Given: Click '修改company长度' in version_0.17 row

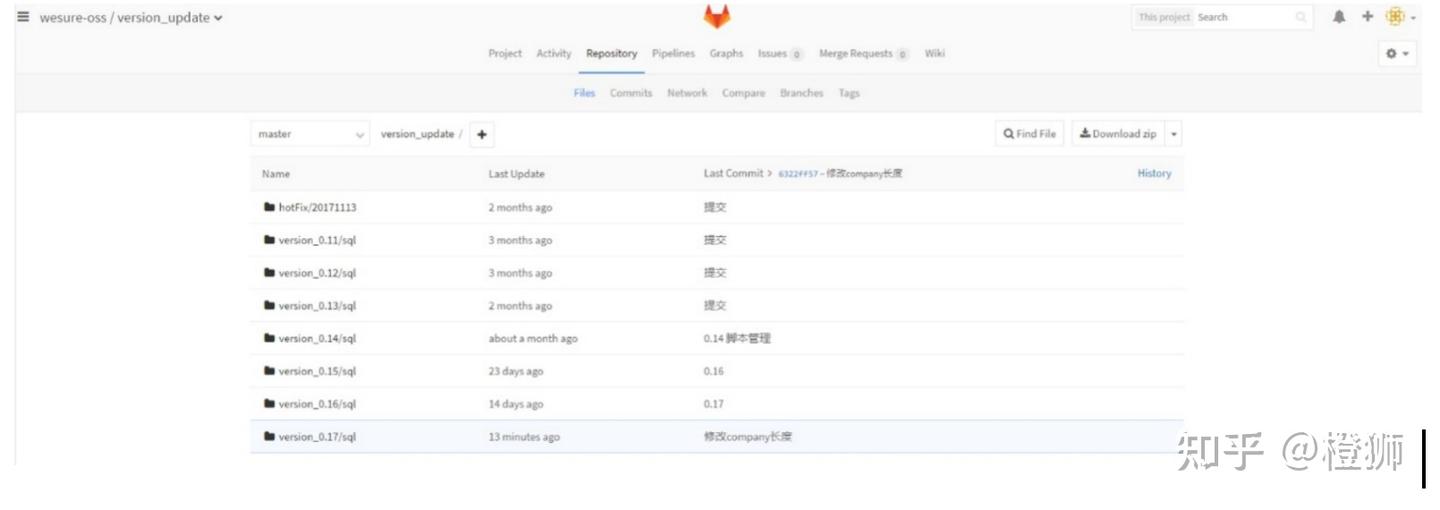Looking at the screenshot, I should coord(748,437).
